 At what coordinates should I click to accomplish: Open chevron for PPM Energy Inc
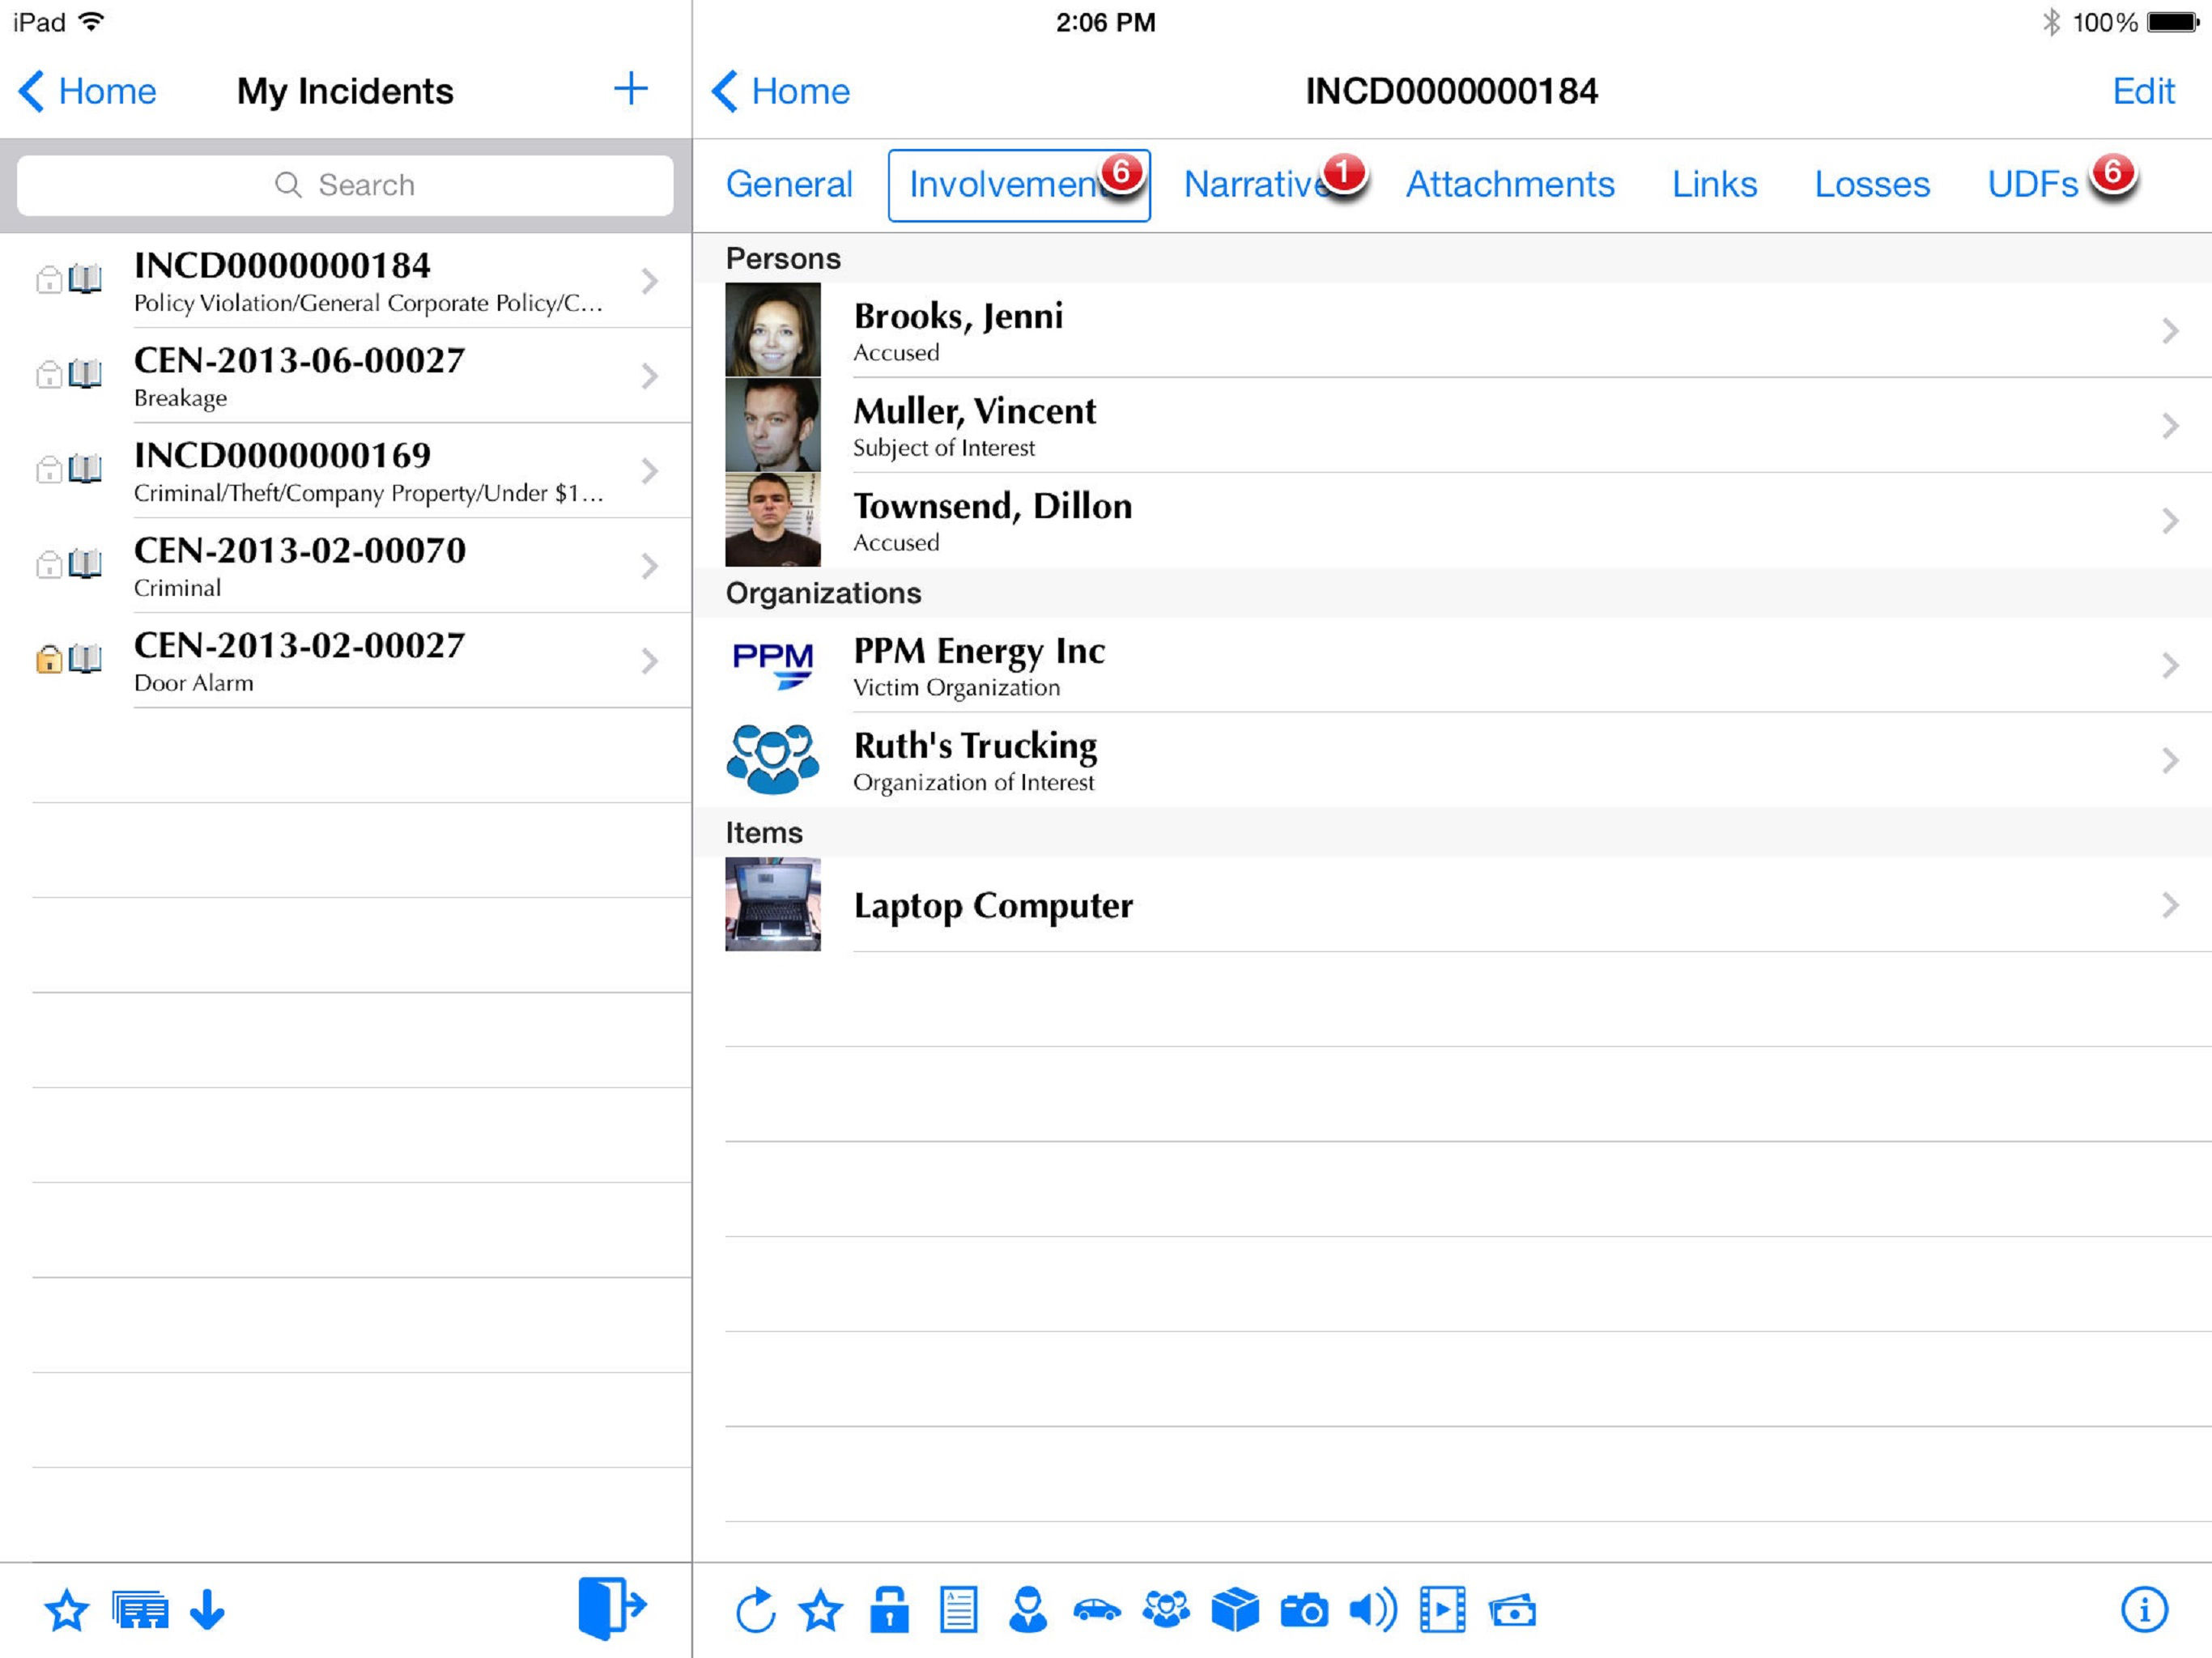point(2170,666)
